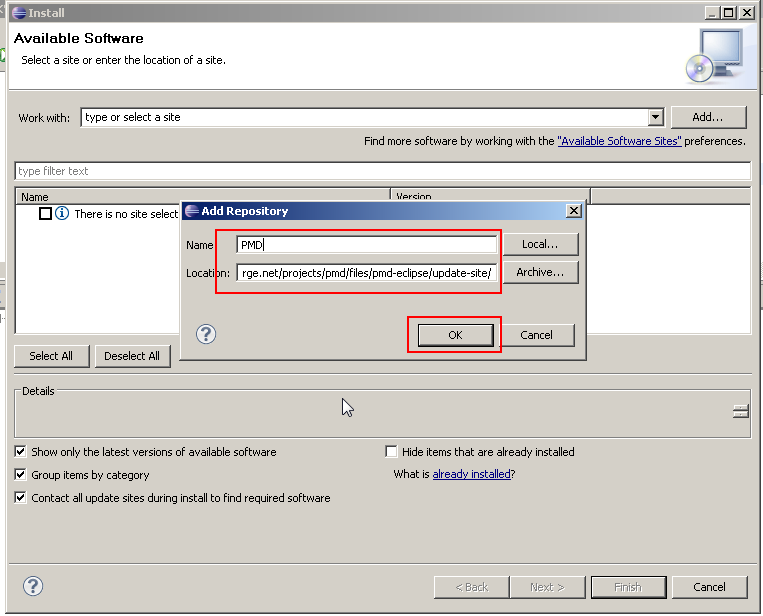Click the Cancel button of Install wizard
This screenshot has width=763, height=616.
point(709,587)
